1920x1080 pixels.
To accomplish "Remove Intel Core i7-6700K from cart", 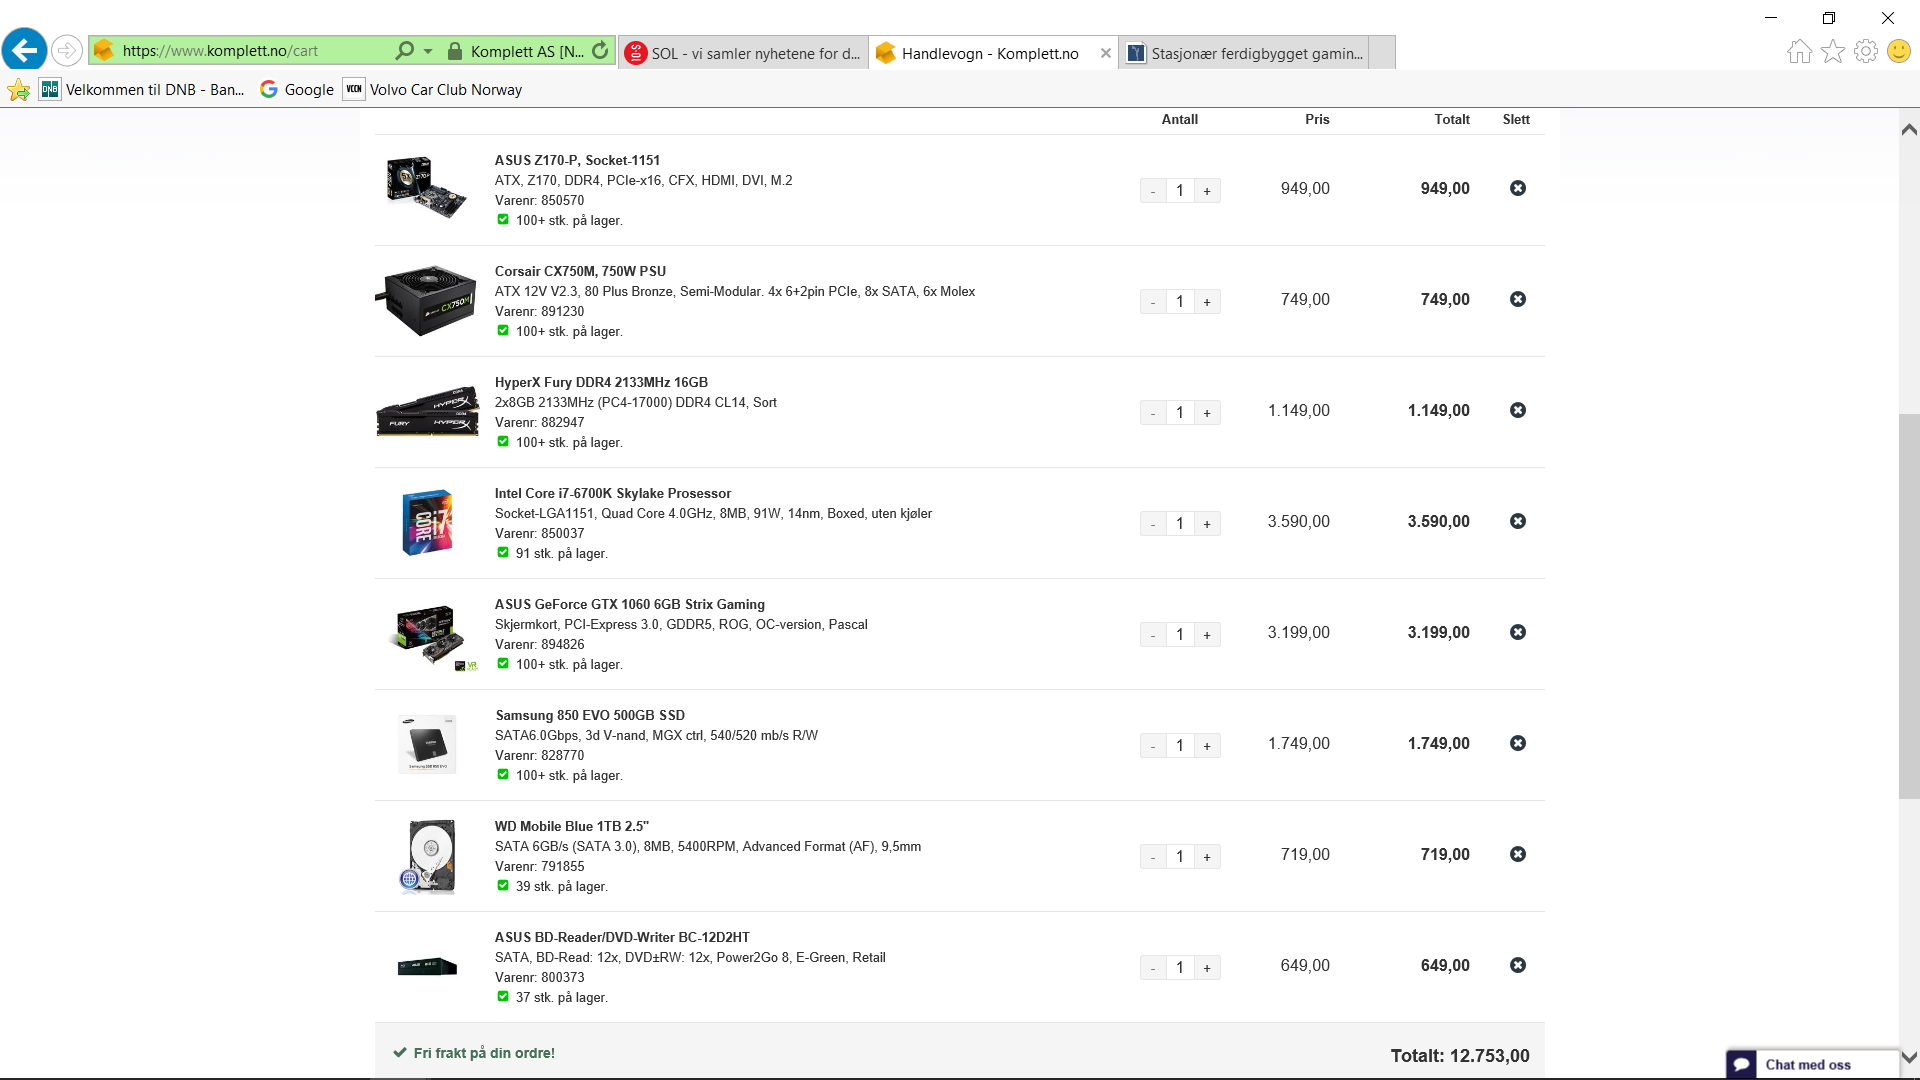I will [1517, 521].
